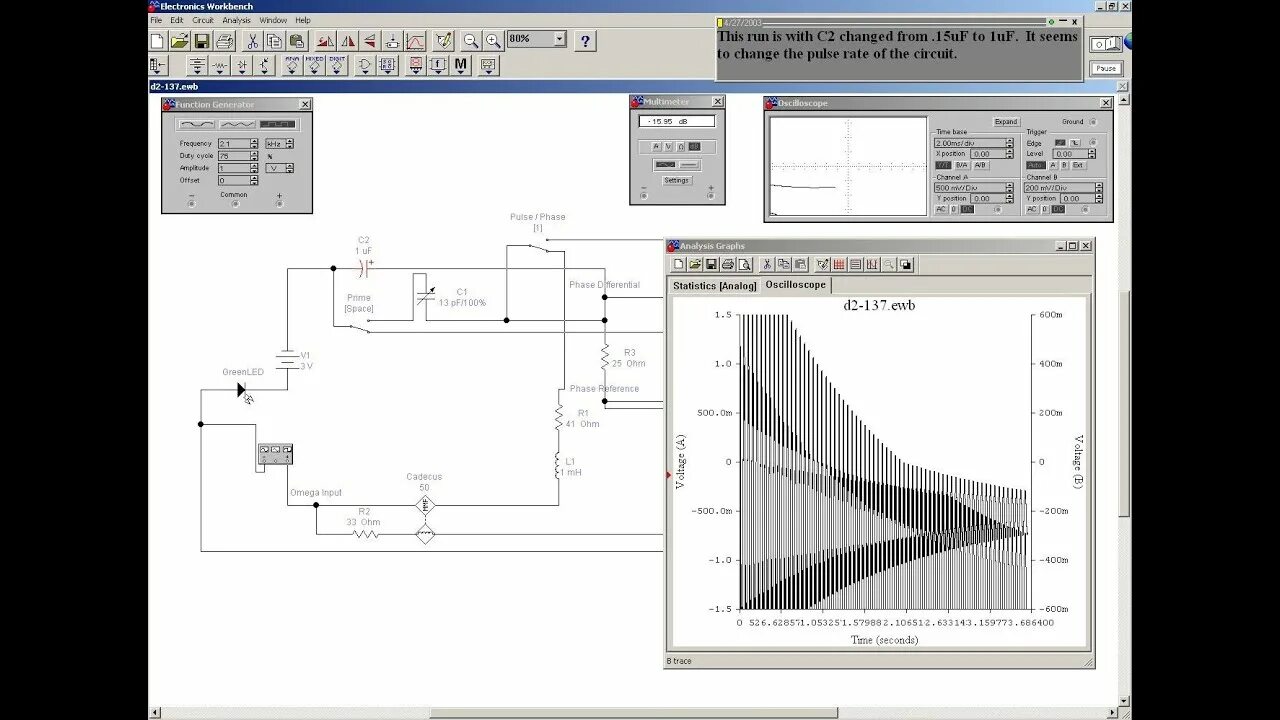Click the multimeter Settings button

[x=677, y=180]
